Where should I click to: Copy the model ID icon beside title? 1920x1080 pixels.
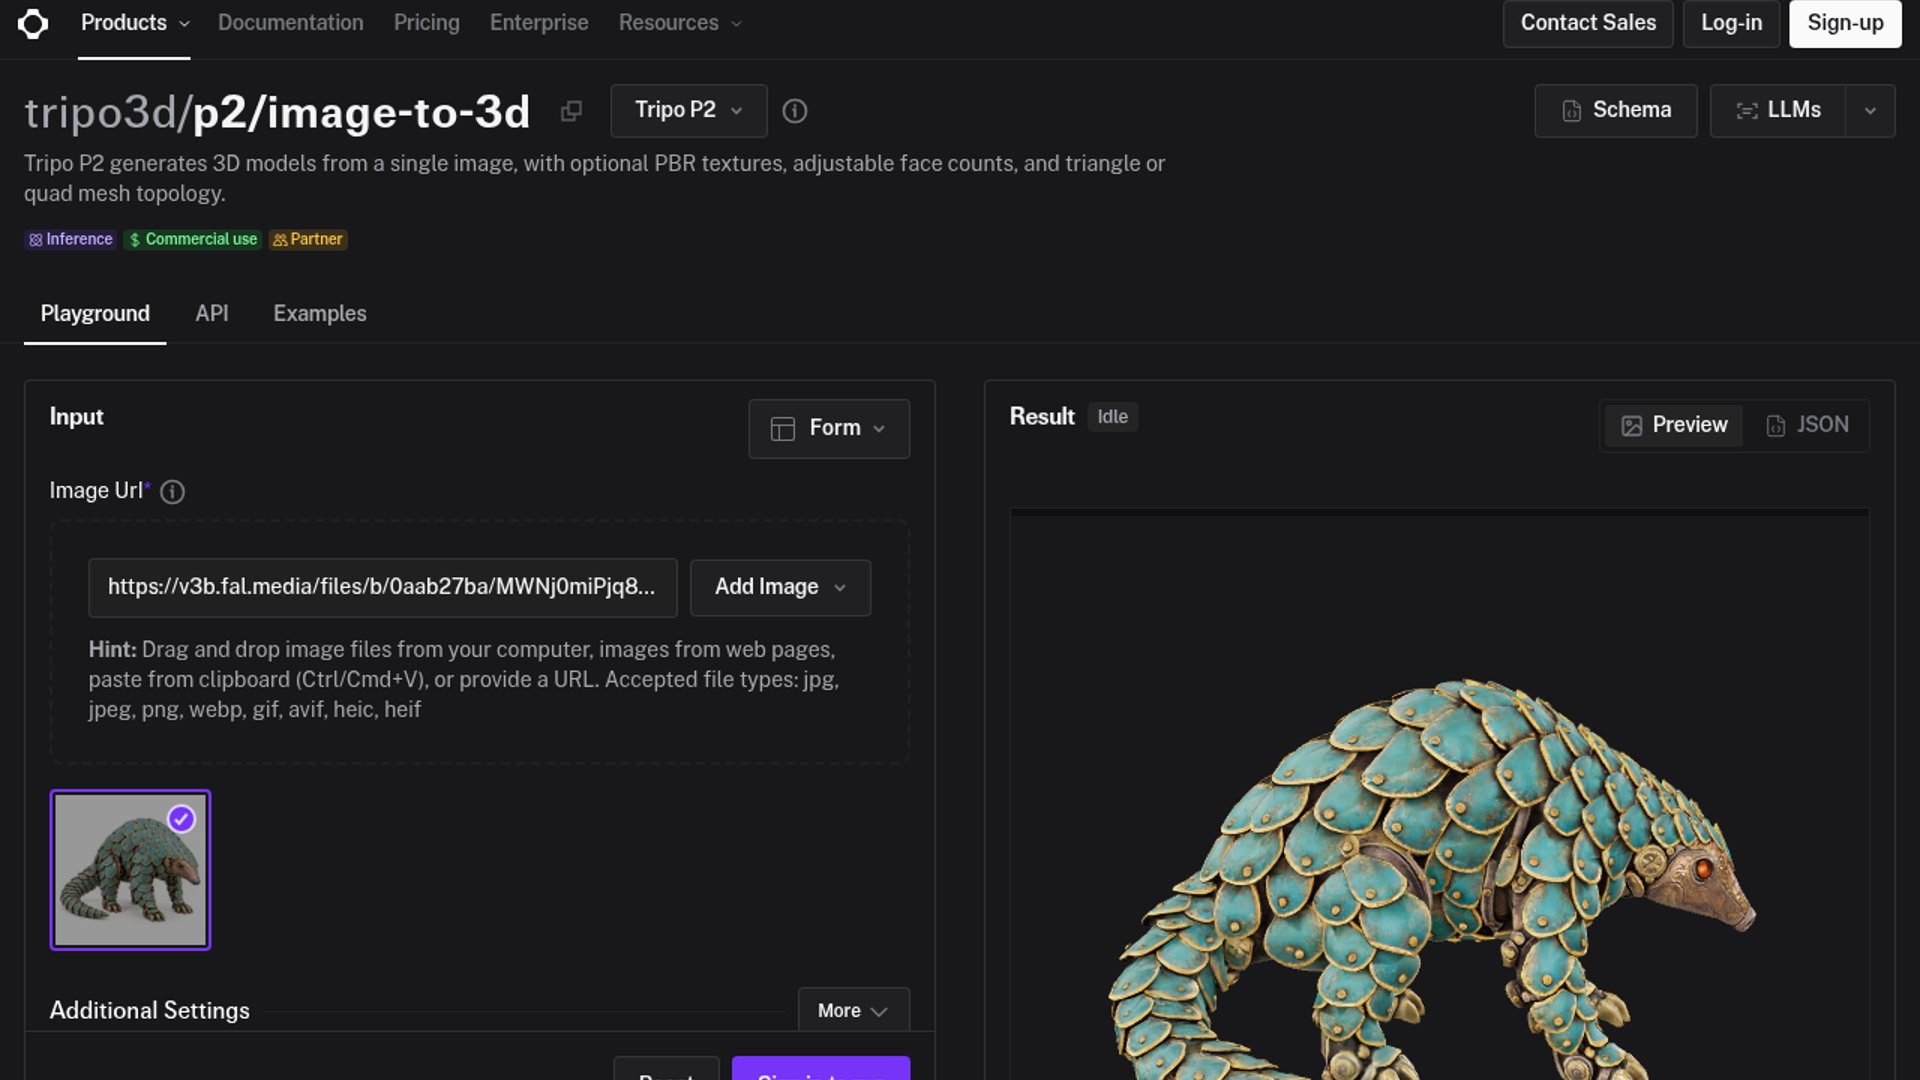click(571, 111)
